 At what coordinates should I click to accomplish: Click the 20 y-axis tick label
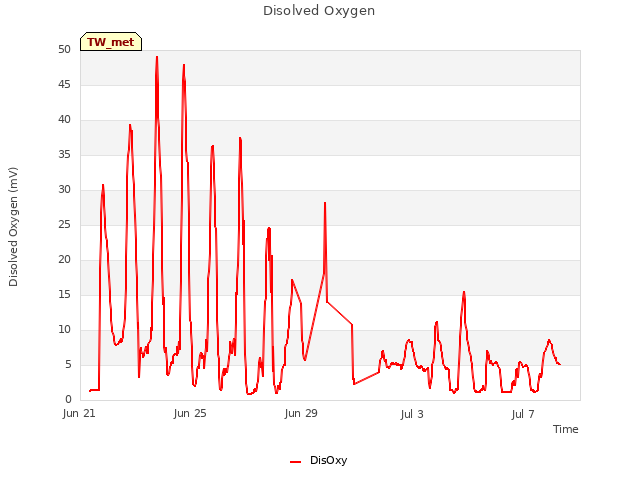coord(64,260)
